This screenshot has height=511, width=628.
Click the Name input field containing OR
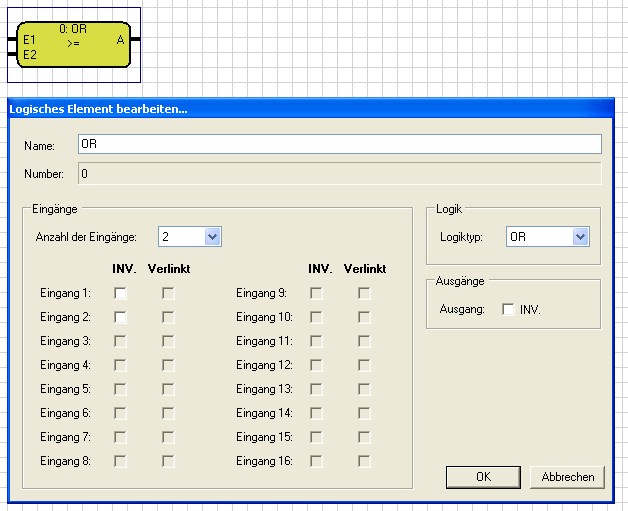340,144
